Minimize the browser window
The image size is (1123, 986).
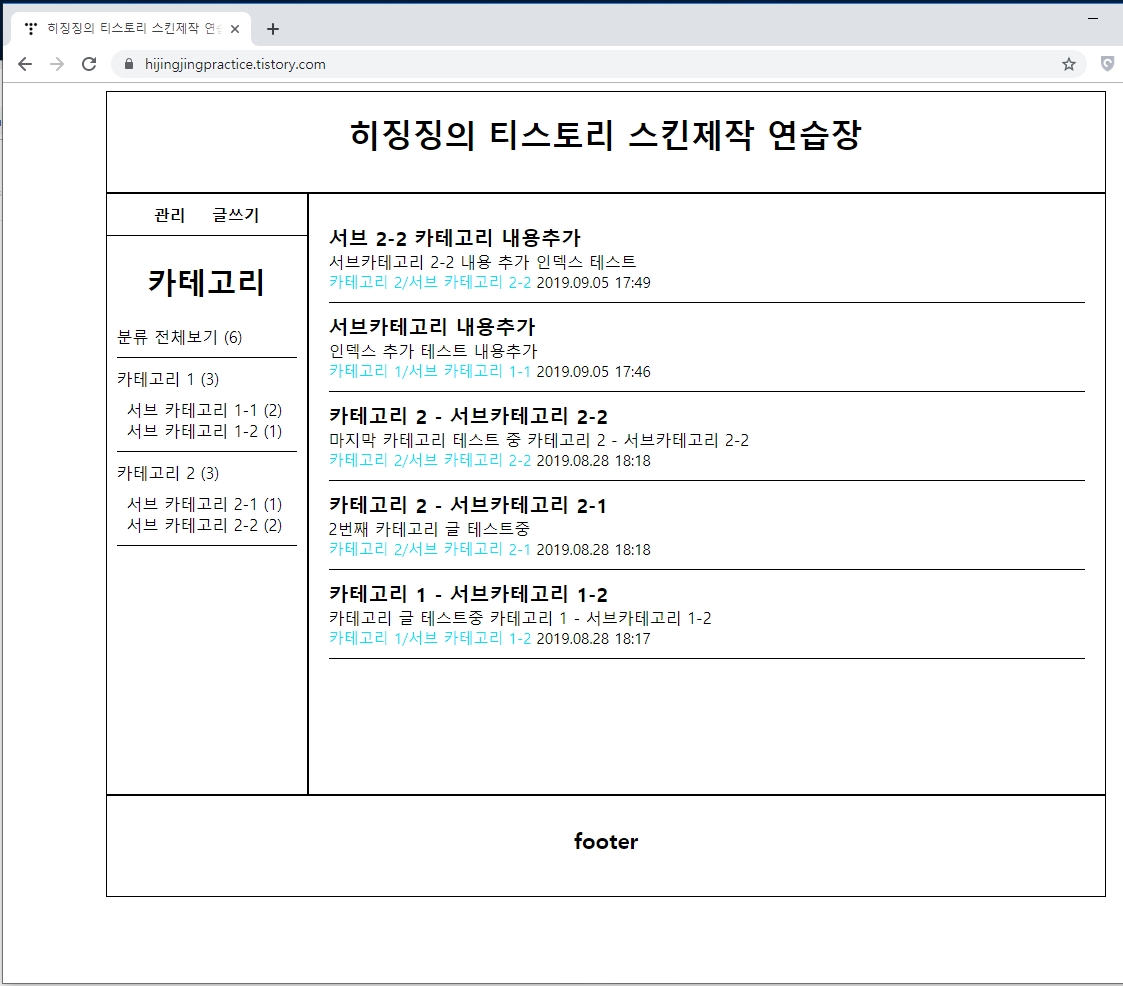coord(1093,18)
